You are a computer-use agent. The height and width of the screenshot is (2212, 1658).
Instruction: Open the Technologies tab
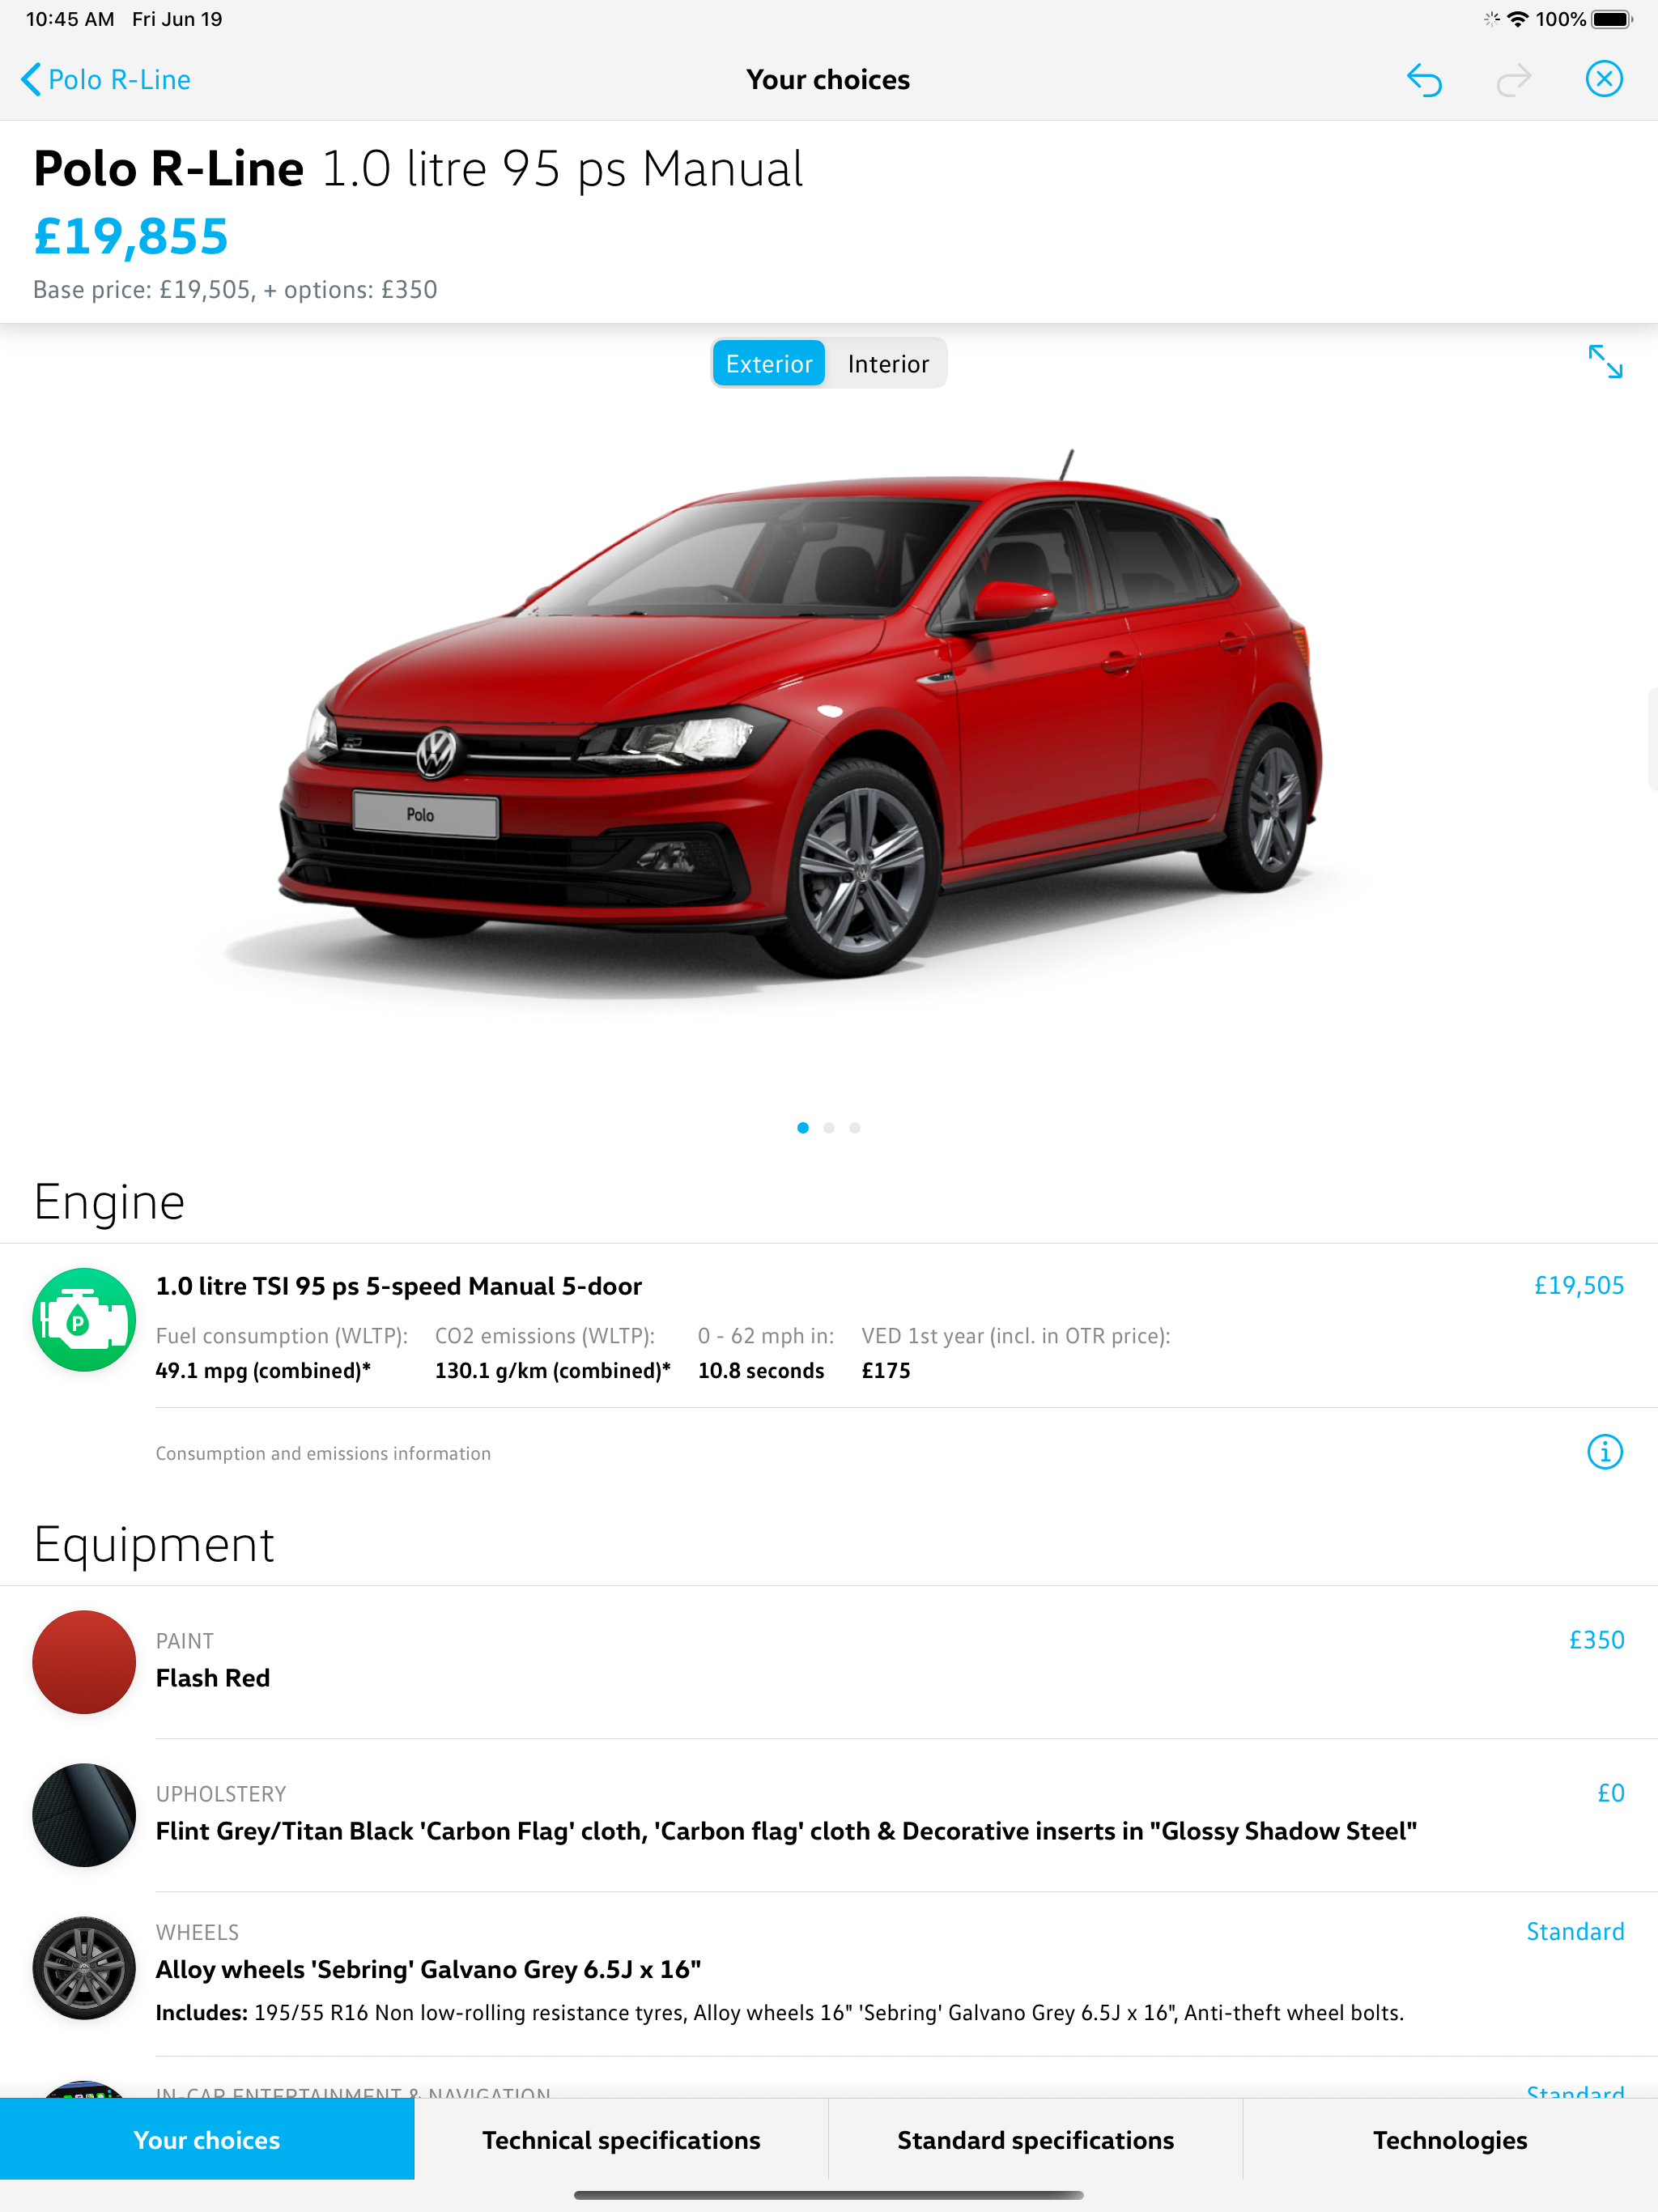(x=1450, y=2139)
